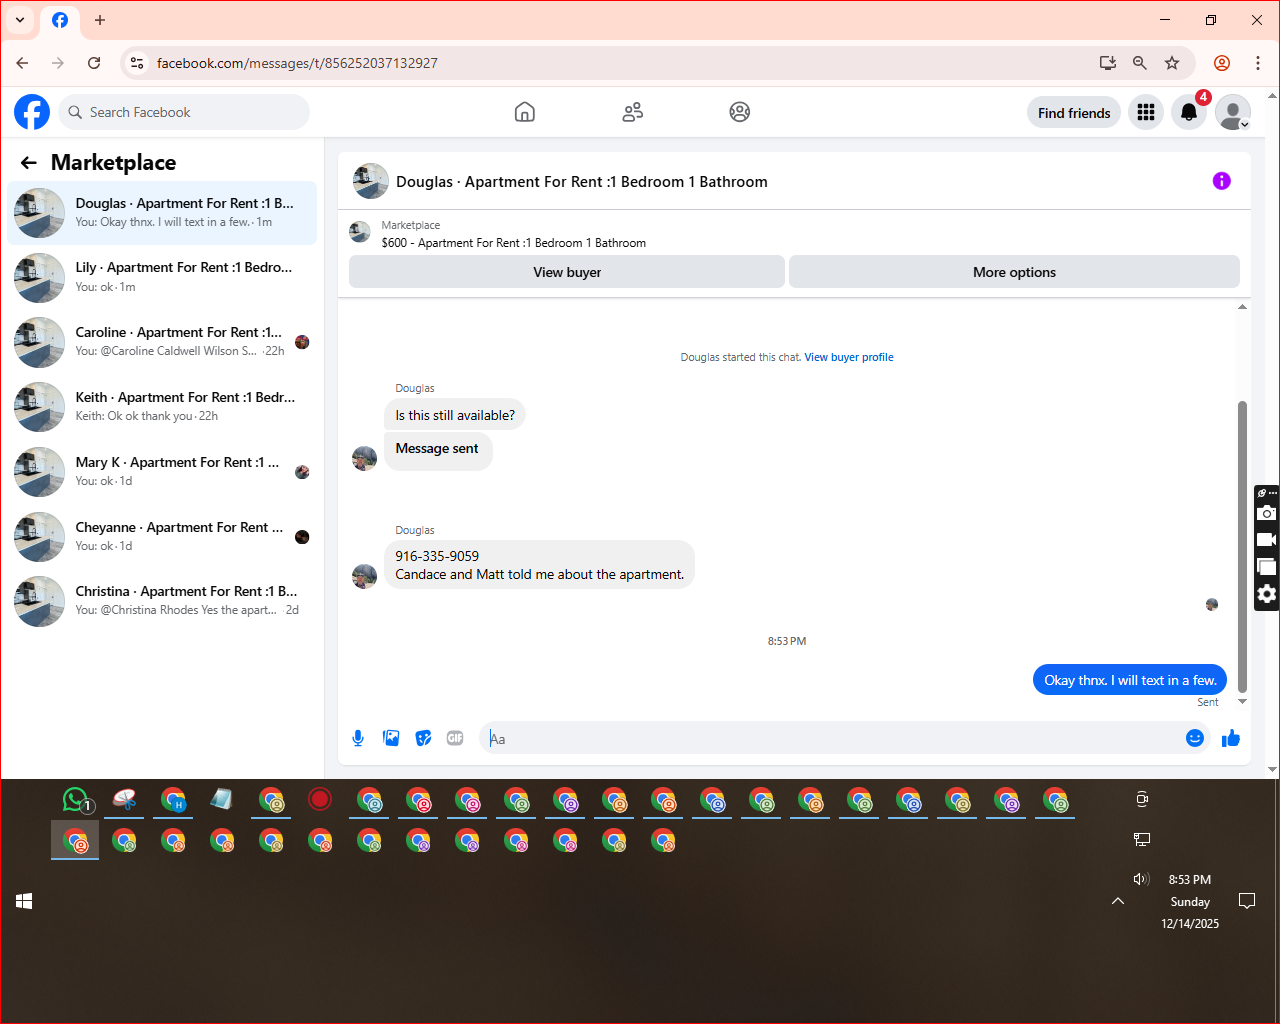Open the Facebook logo home link
The image size is (1280, 1024).
[32, 112]
